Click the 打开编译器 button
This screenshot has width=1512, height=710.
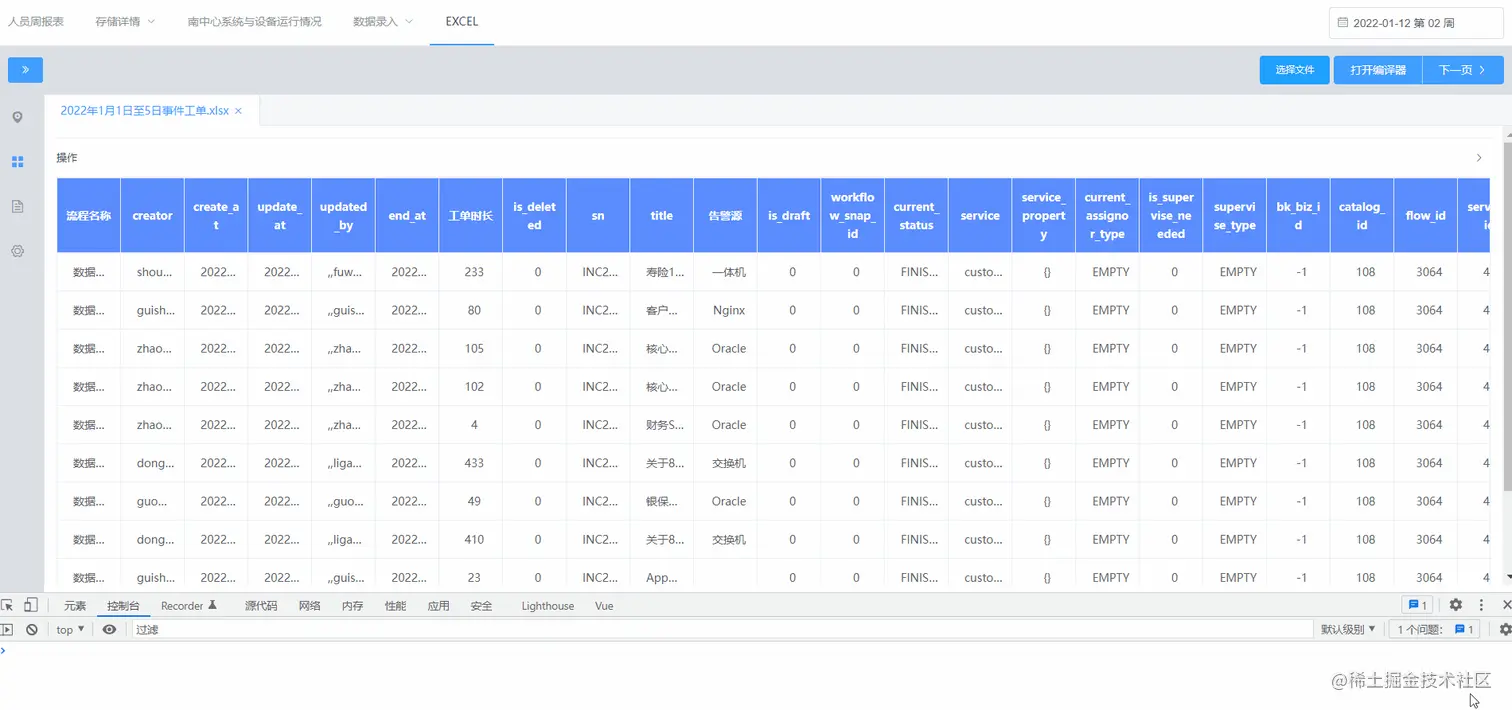tap(1378, 70)
